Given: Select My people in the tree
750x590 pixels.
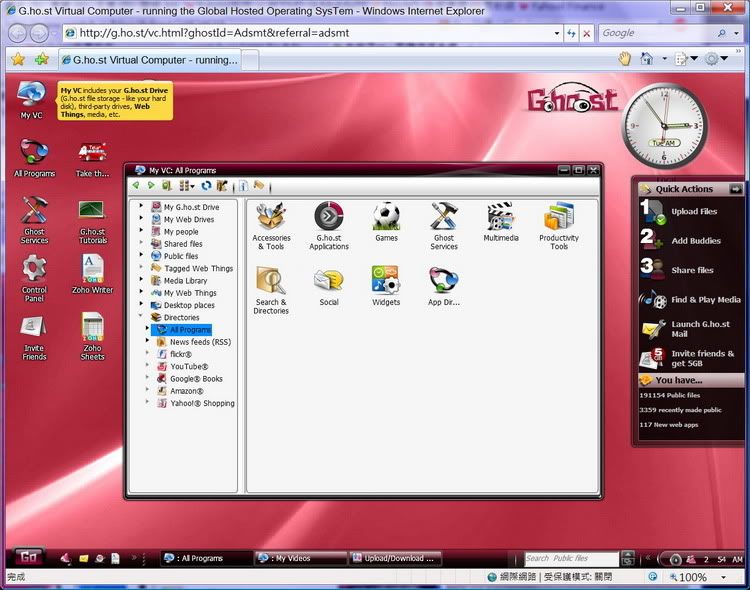Looking at the screenshot, I should [x=181, y=232].
